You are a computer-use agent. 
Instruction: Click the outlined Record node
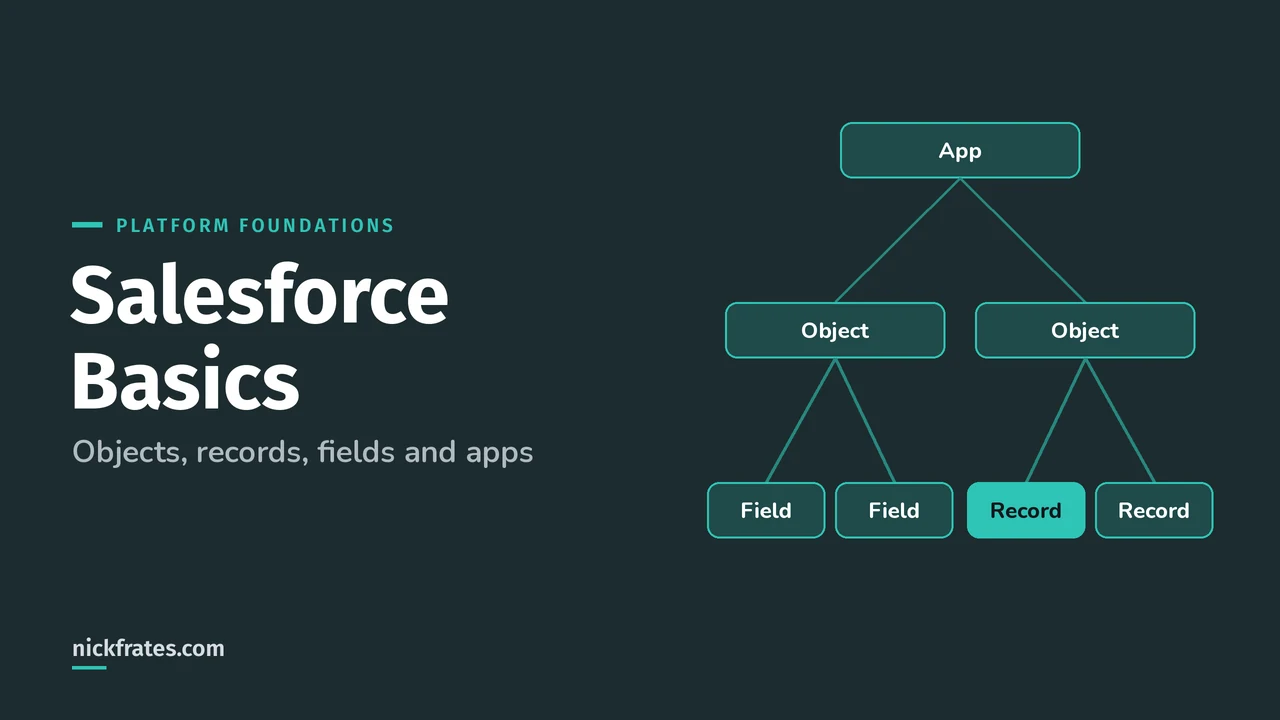click(1154, 510)
